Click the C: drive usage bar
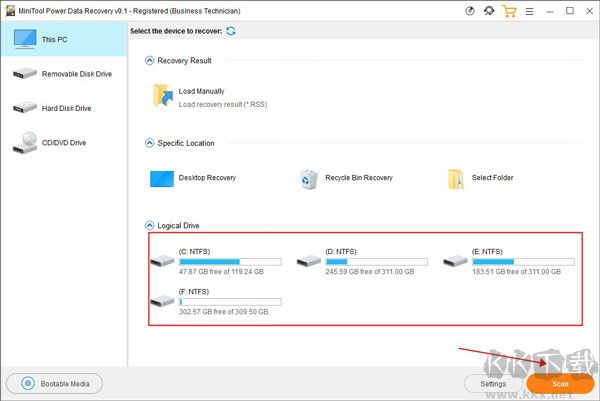 click(x=230, y=262)
